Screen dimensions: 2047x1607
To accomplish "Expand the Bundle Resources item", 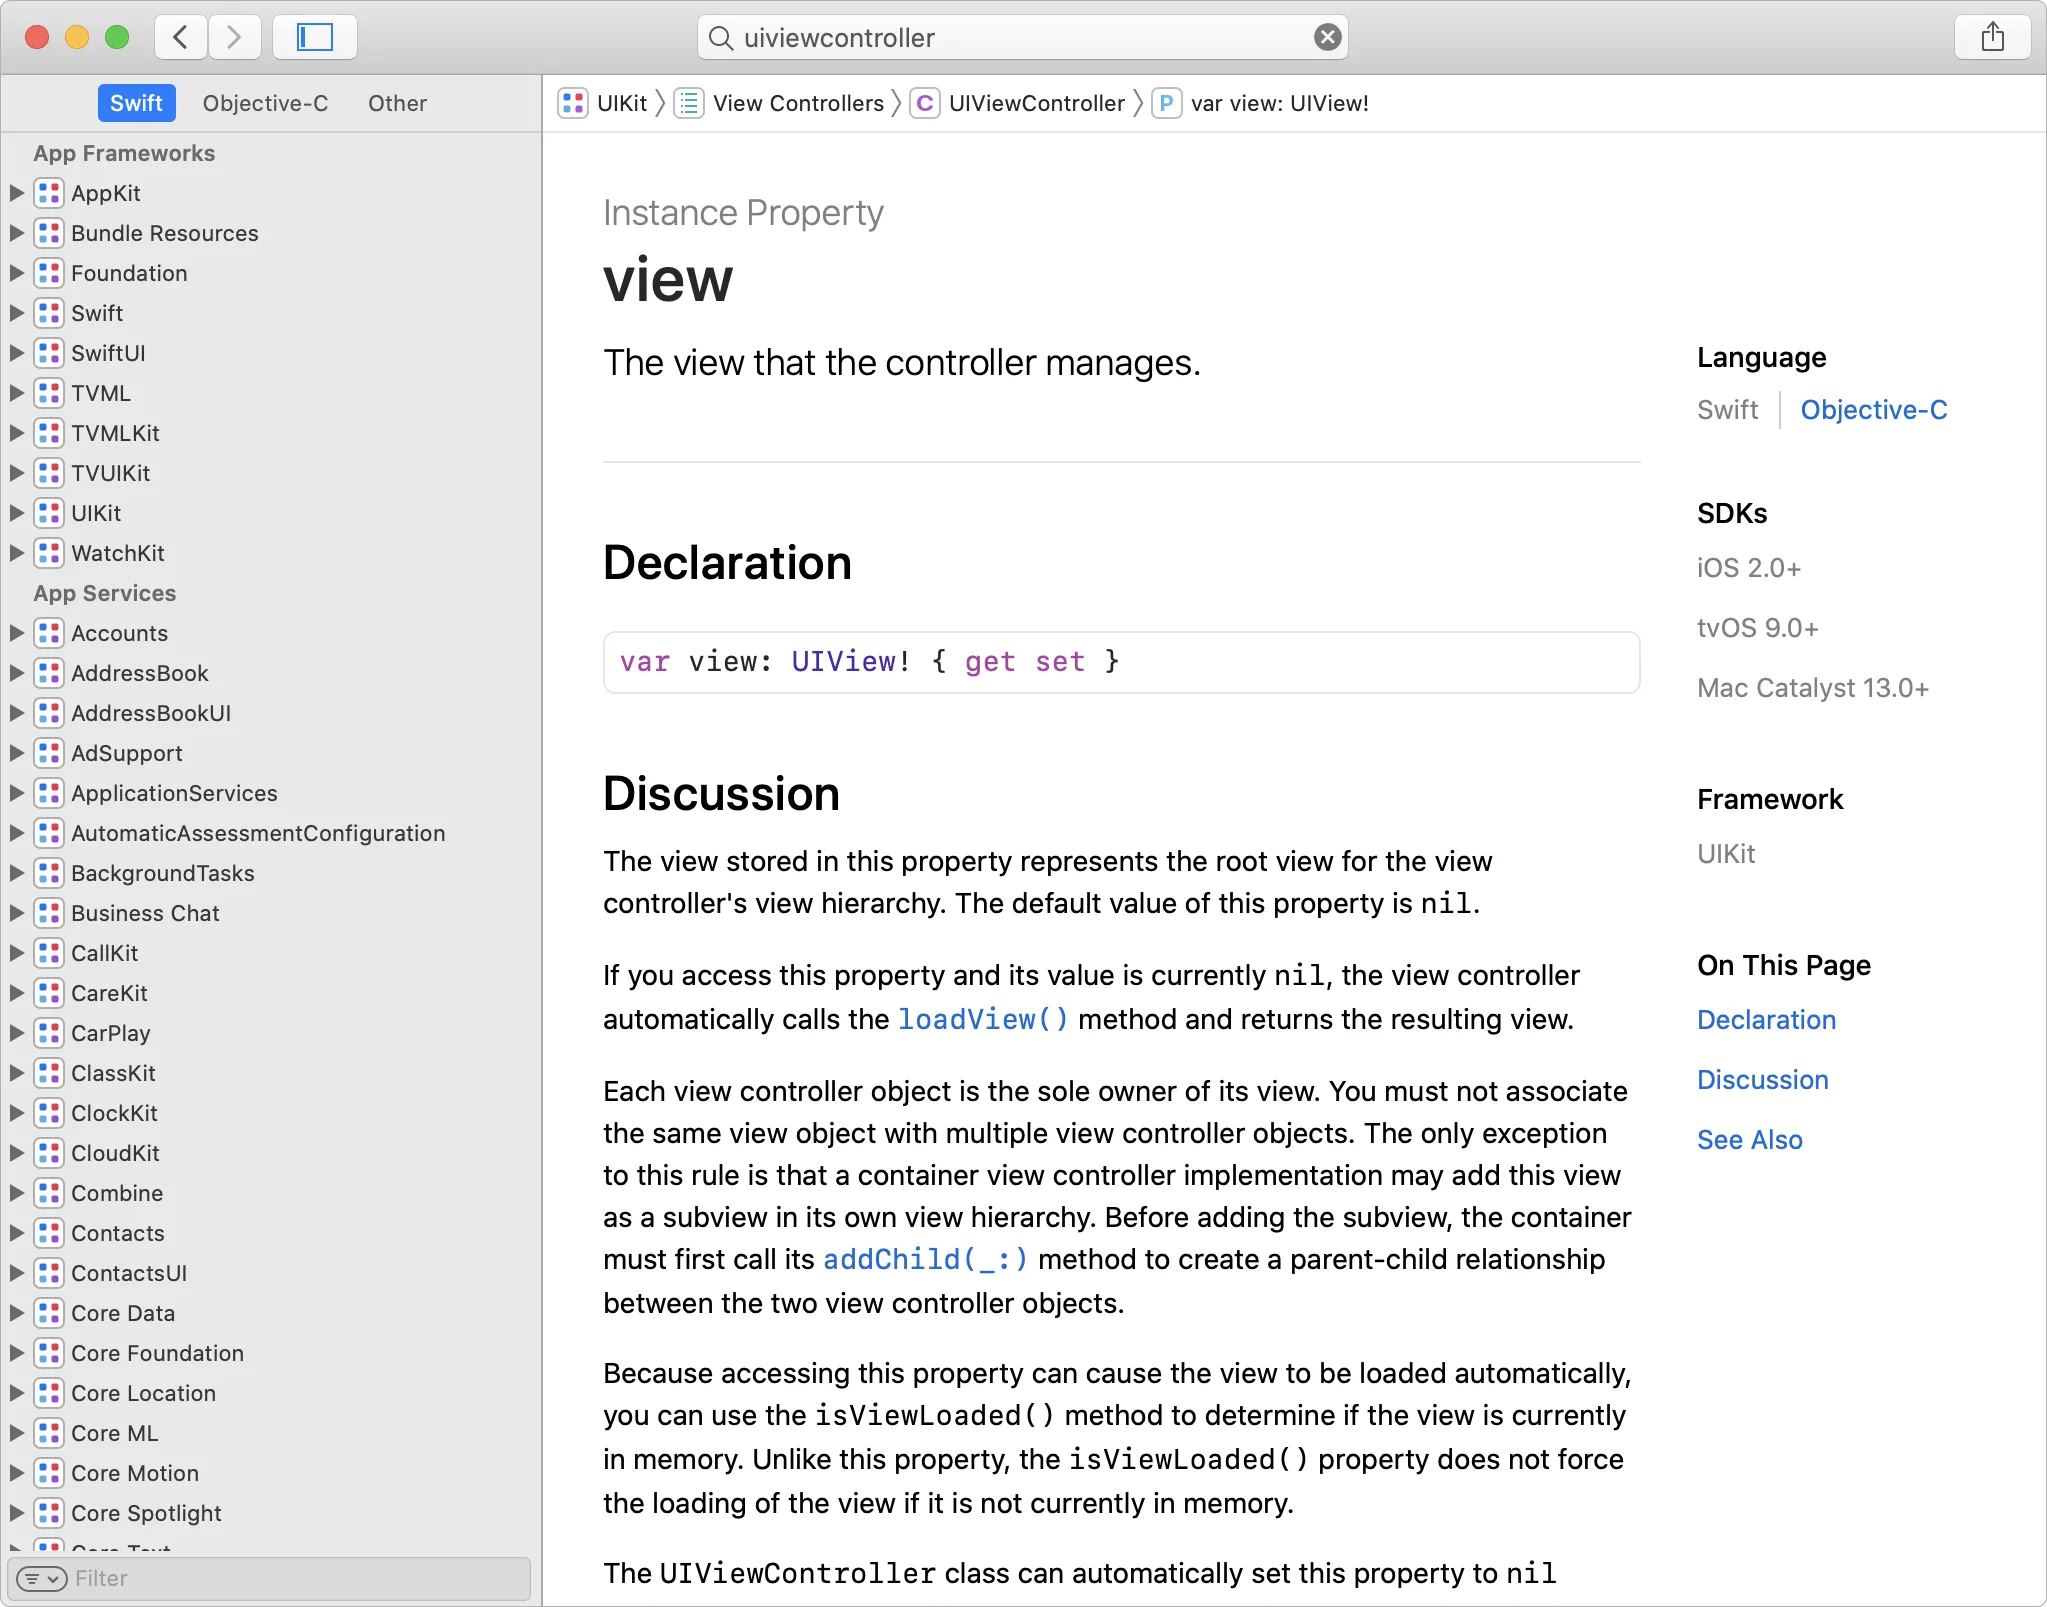I will tap(16, 233).
